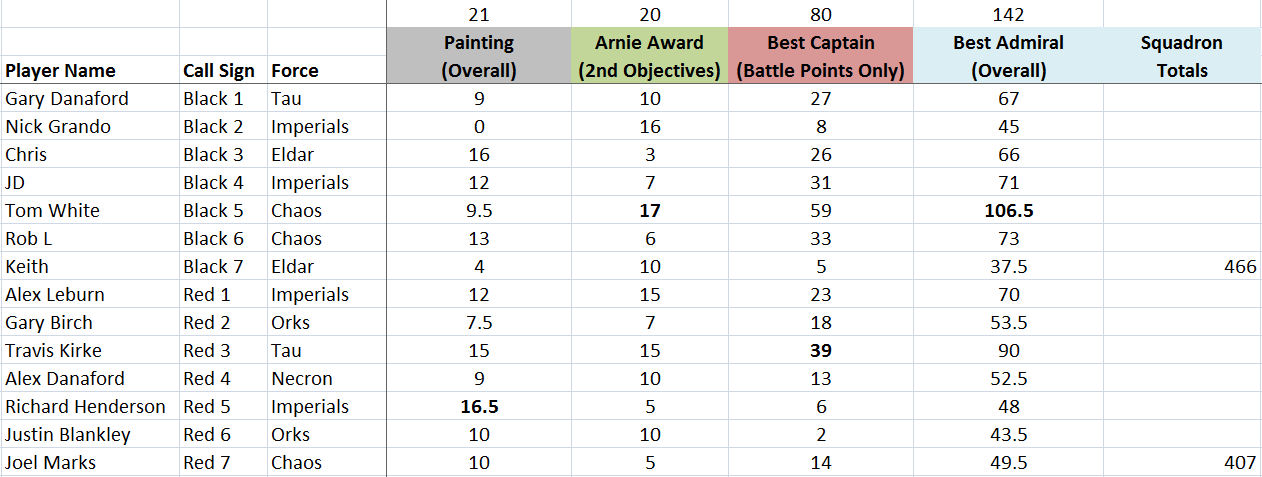
Task: Click the green Arnie Award header cell
Action: [x=650, y=56]
